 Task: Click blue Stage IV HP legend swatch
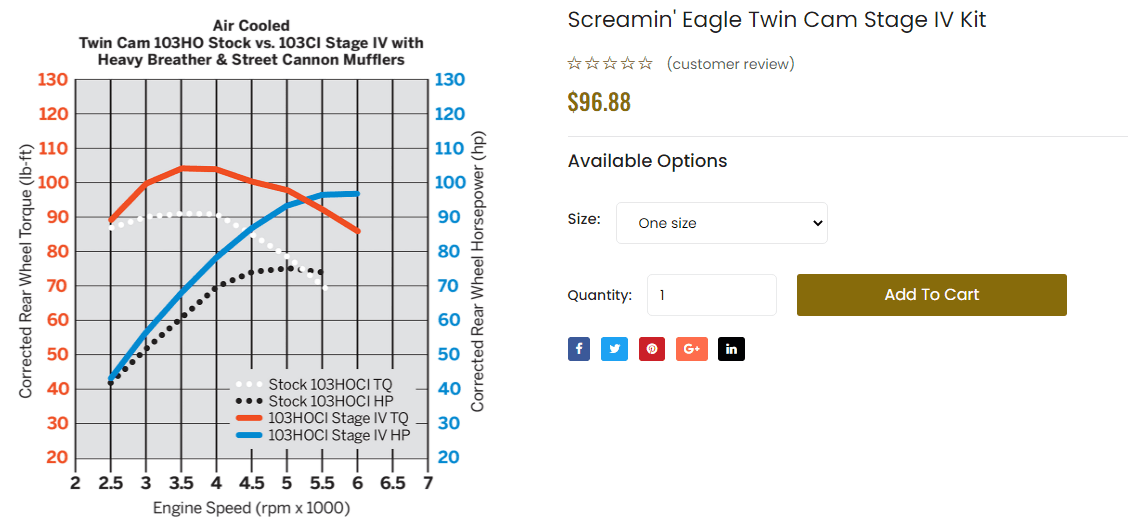pos(249,435)
